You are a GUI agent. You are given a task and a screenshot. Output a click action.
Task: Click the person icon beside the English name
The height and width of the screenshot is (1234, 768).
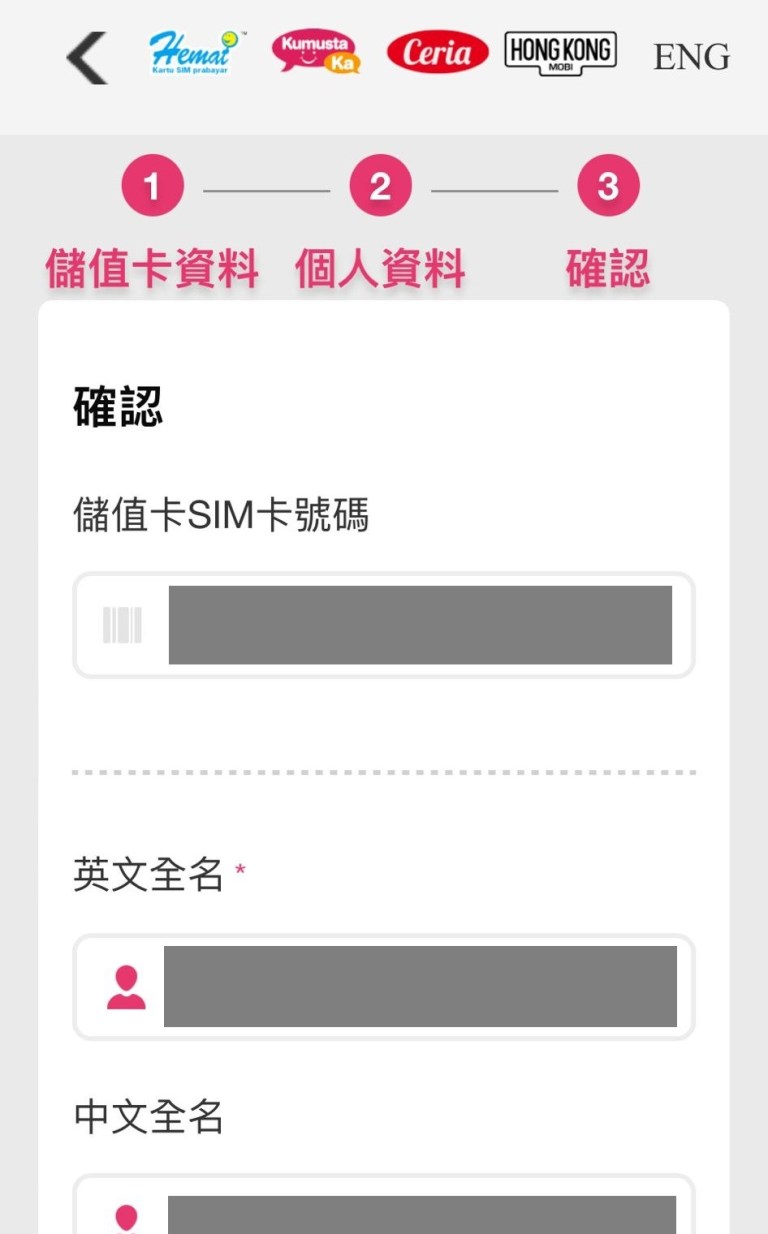click(x=124, y=986)
